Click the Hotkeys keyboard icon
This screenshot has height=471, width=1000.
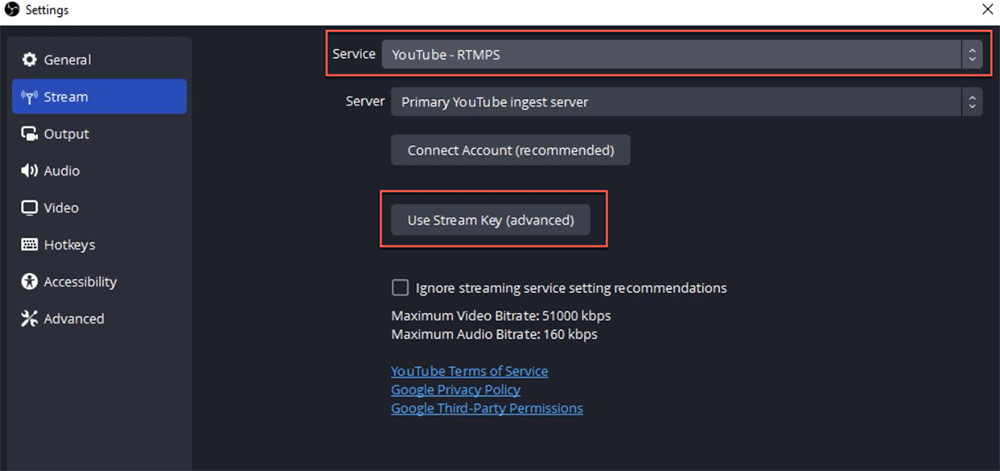[x=29, y=245]
